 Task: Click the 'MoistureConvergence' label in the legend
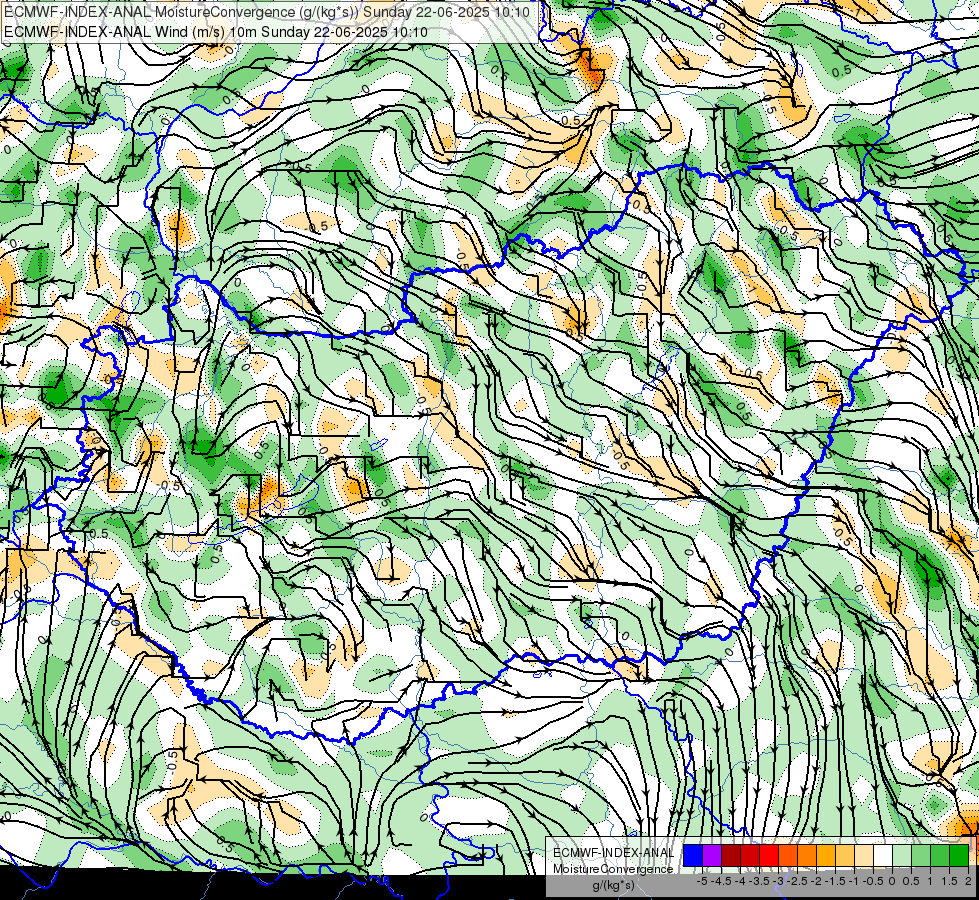(613, 869)
